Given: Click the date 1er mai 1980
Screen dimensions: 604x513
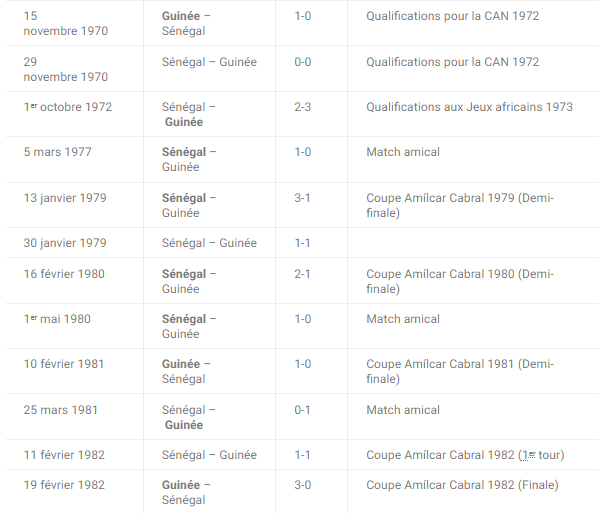Looking at the screenshot, I should tap(57, 319).
